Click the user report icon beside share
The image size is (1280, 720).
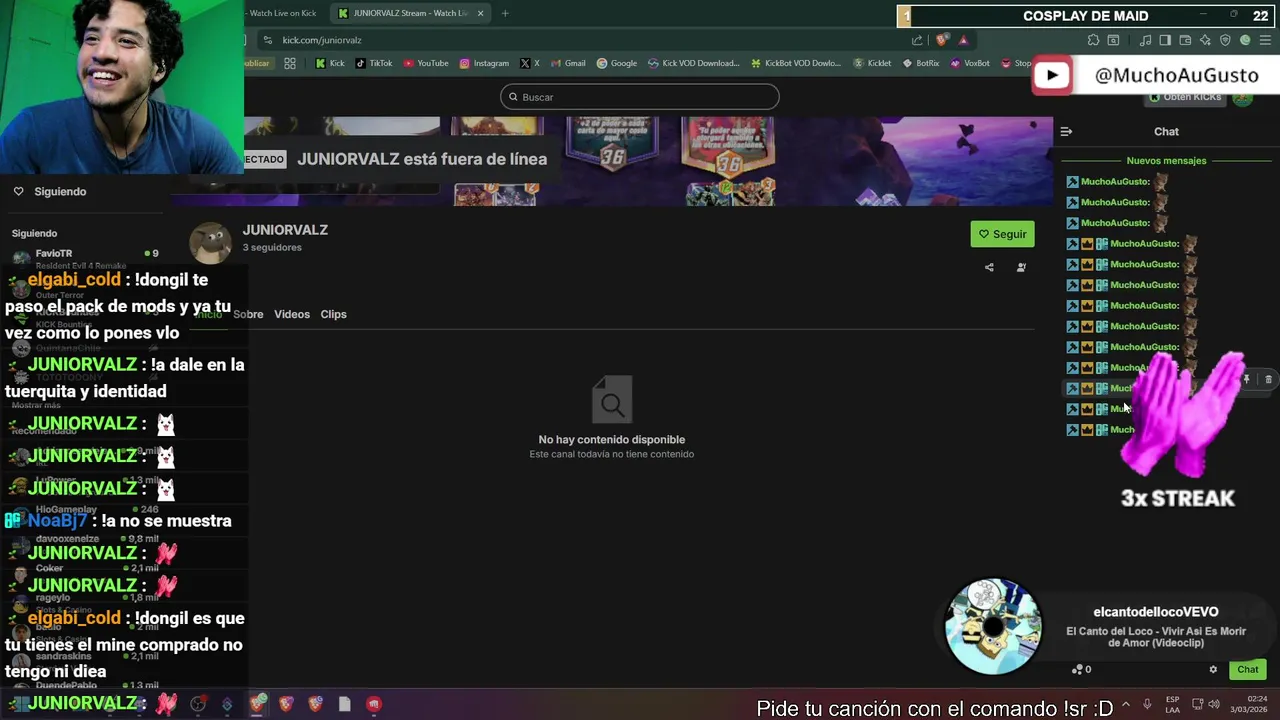tap(1021, 267)
